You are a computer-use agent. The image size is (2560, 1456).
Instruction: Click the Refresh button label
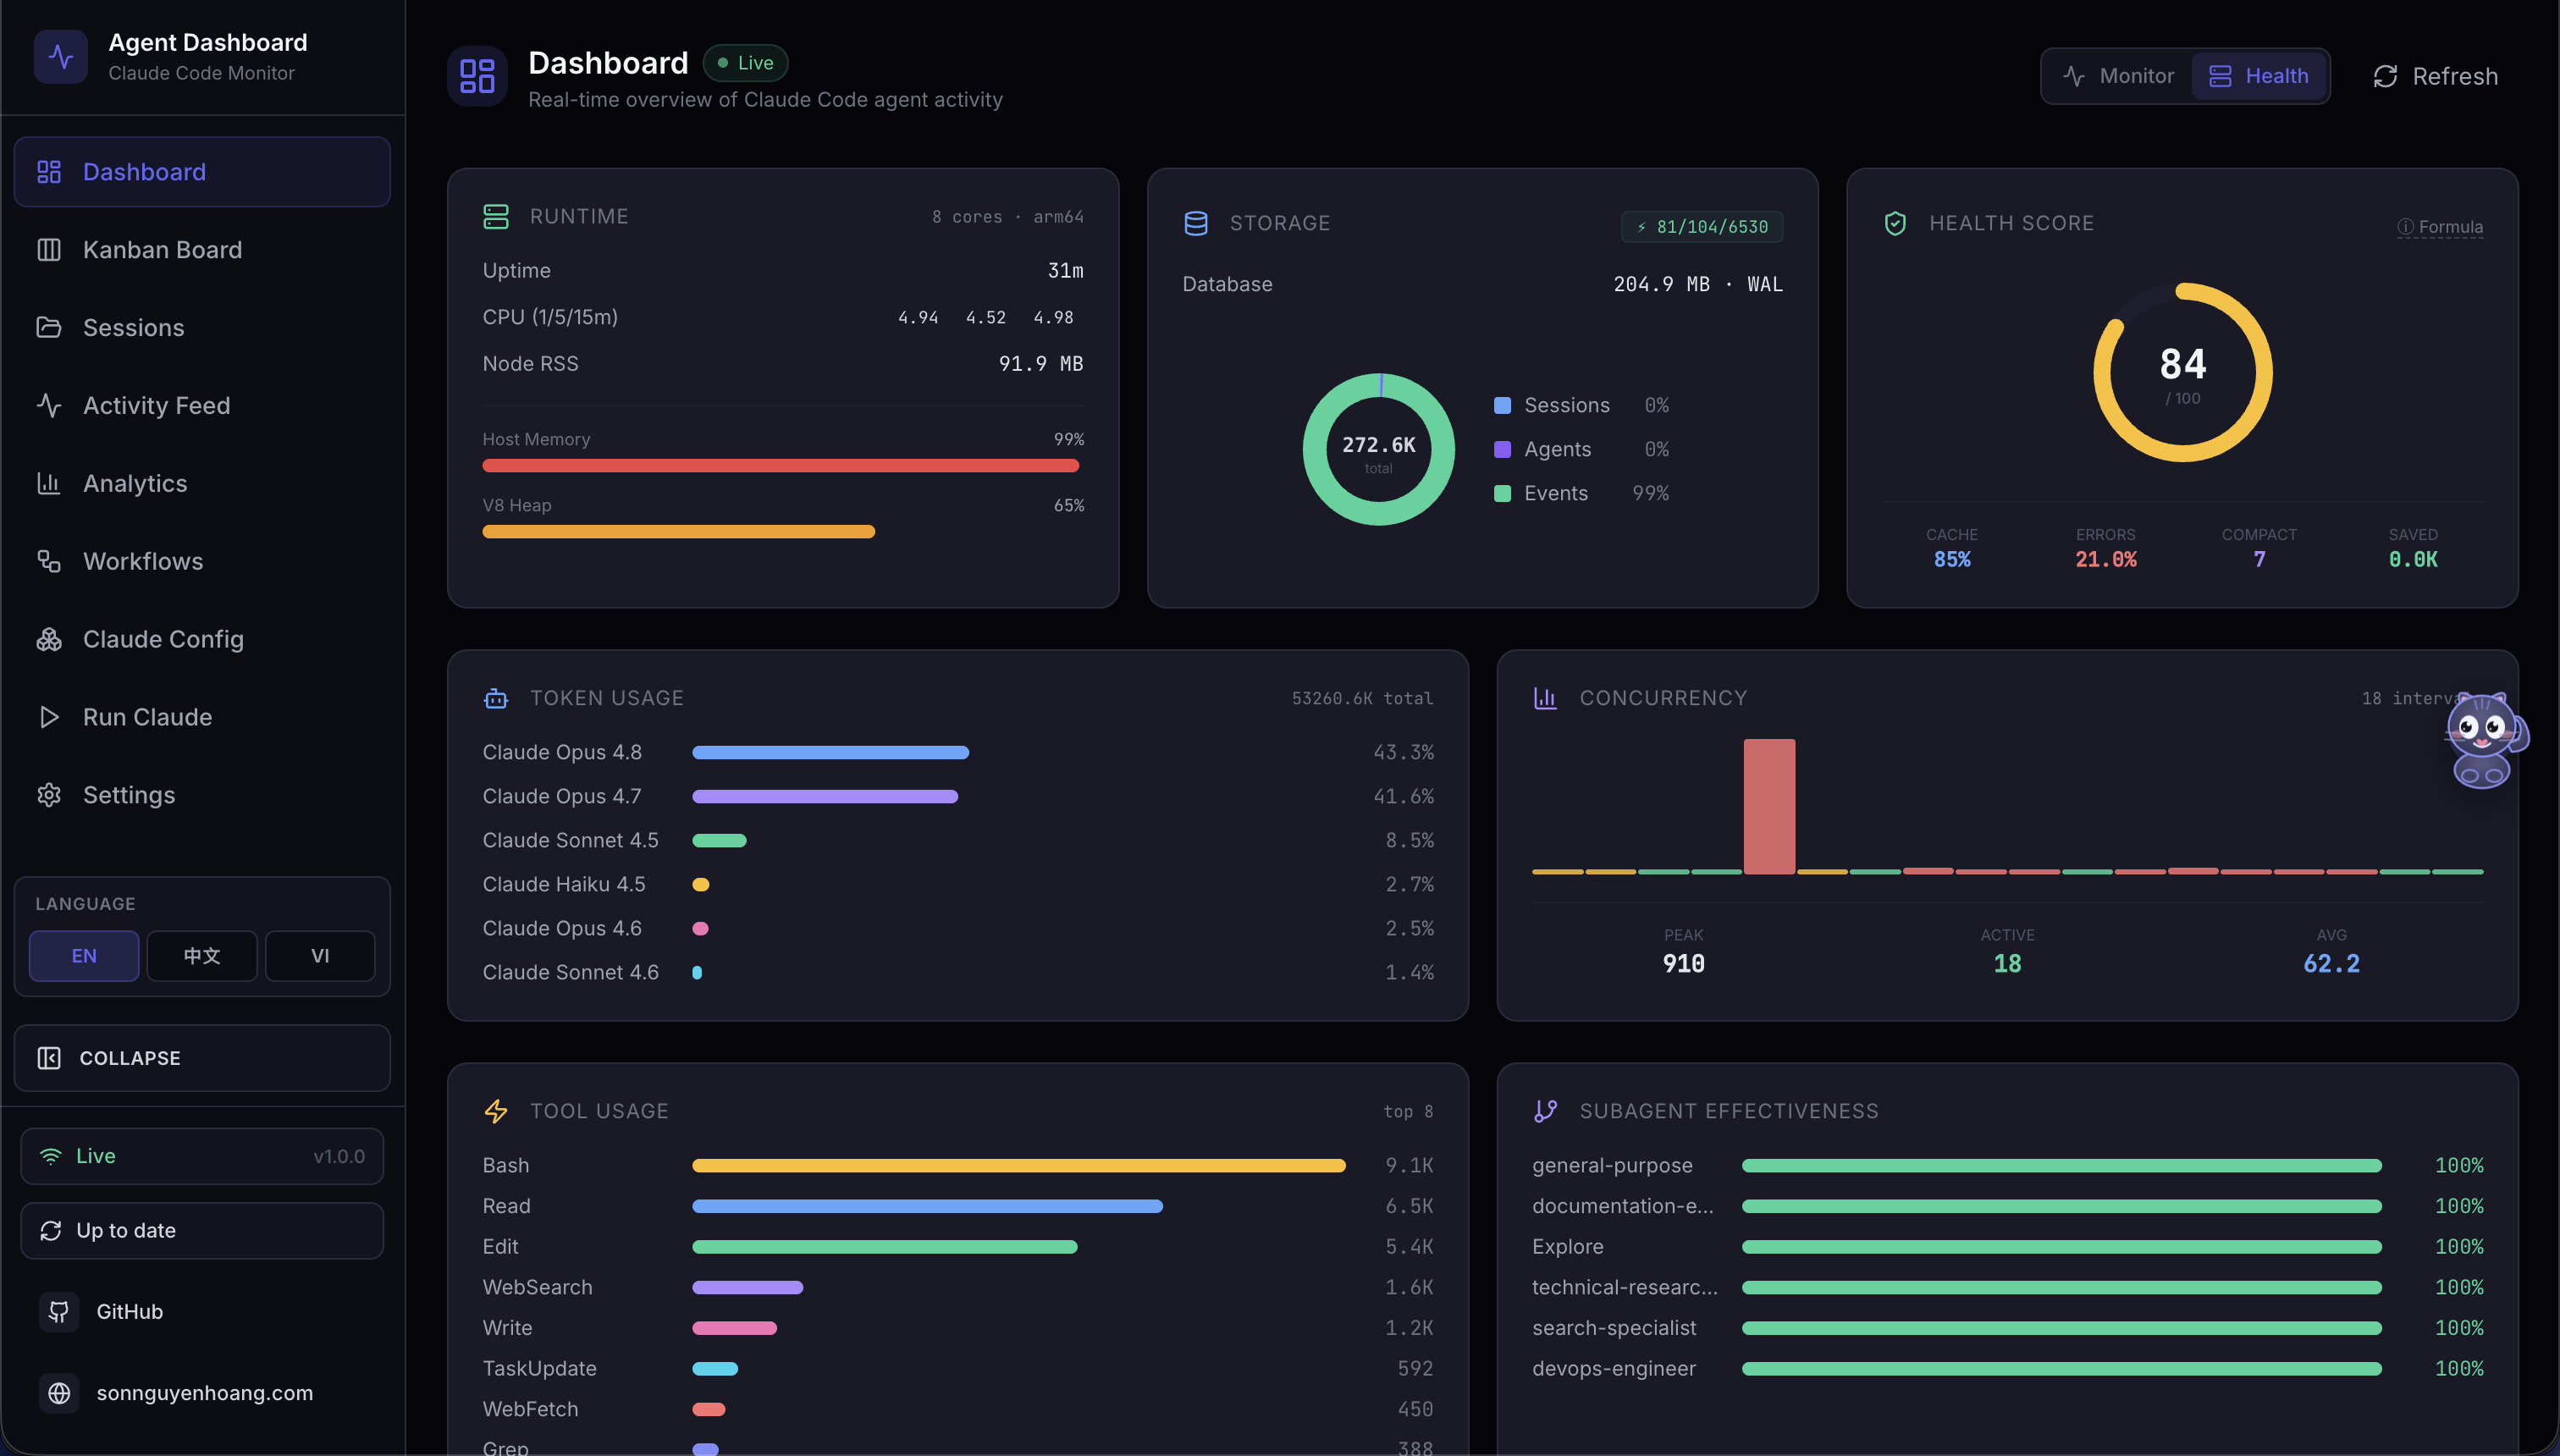(x=2455, y=77)
